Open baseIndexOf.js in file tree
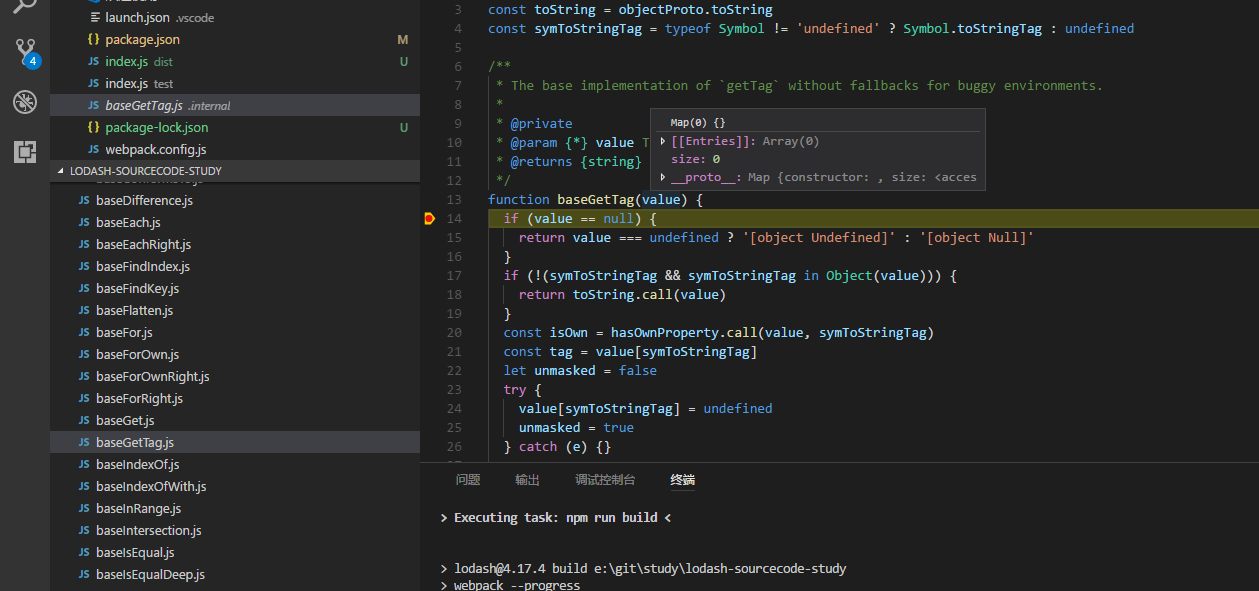Screen dimensions: 1259x591 pos(235,464)
